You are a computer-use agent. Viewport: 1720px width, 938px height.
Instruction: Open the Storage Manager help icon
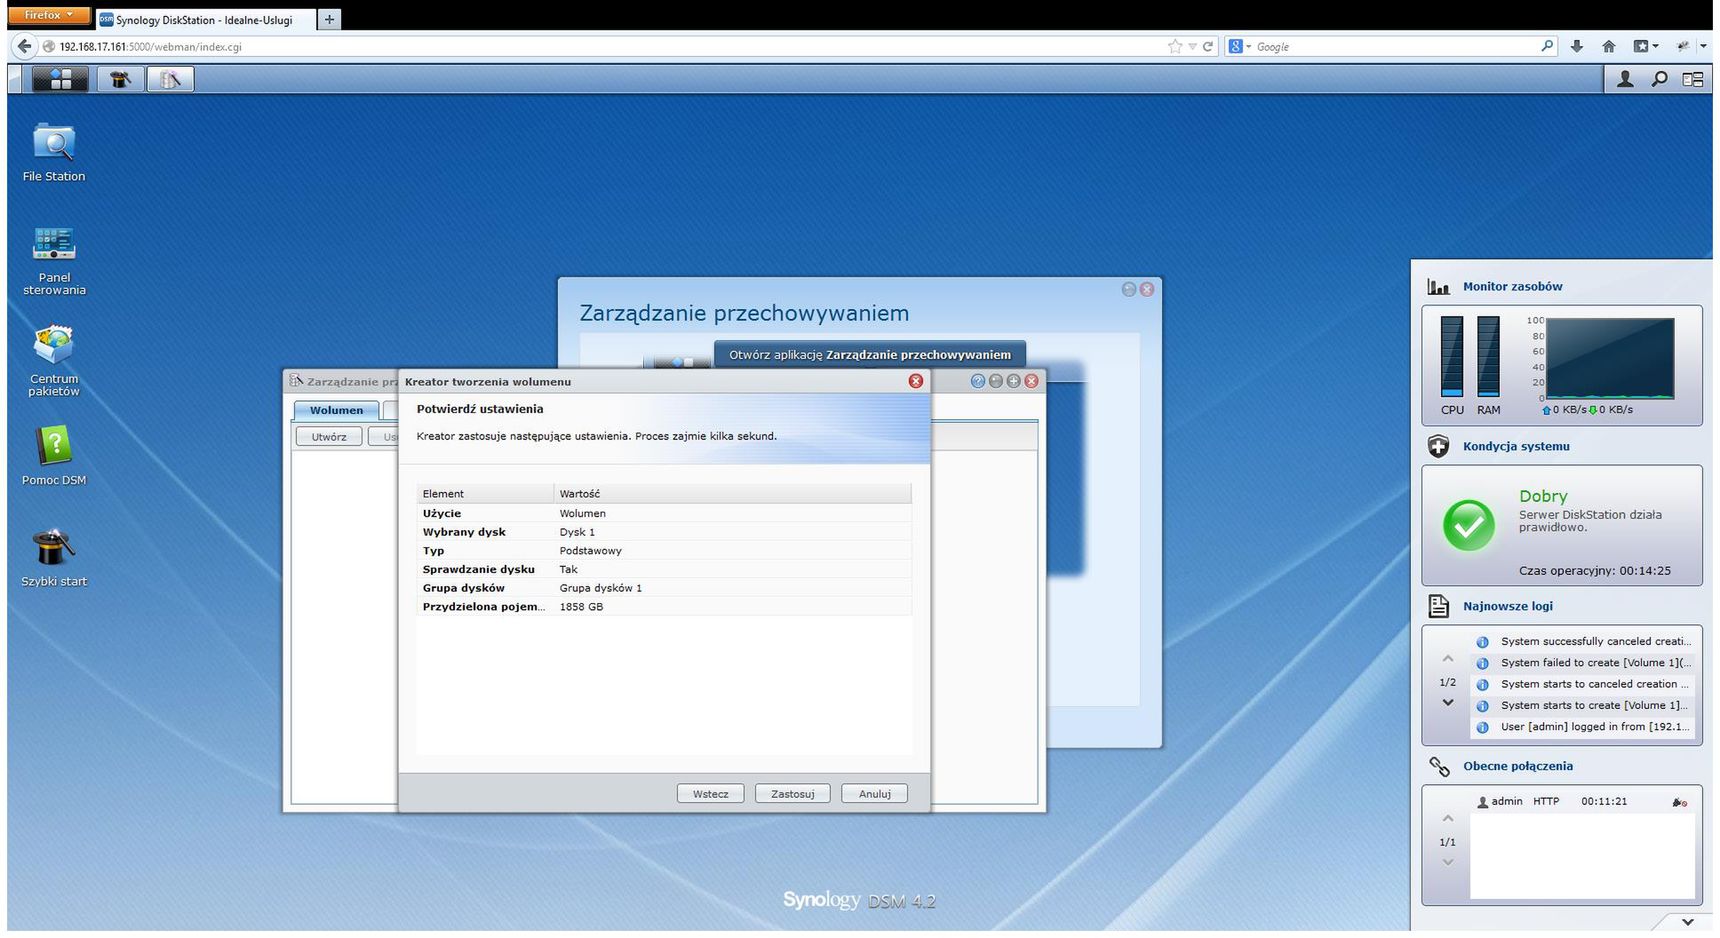(x=978, y=381)
